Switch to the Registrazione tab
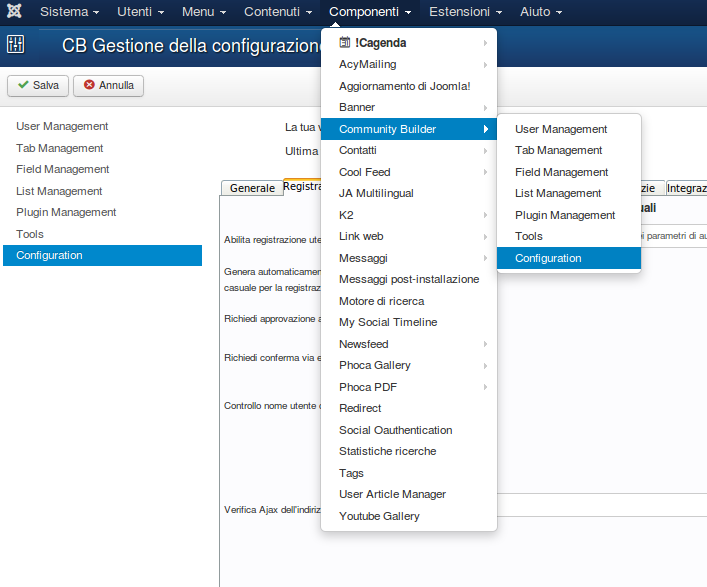707x587 pixels. tap(302, 187)
